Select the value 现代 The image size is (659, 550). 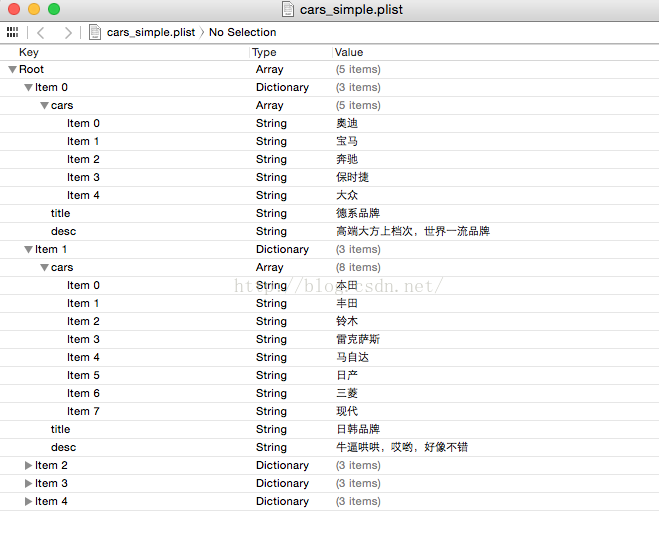pyautogui.click(x=347, y=412)
